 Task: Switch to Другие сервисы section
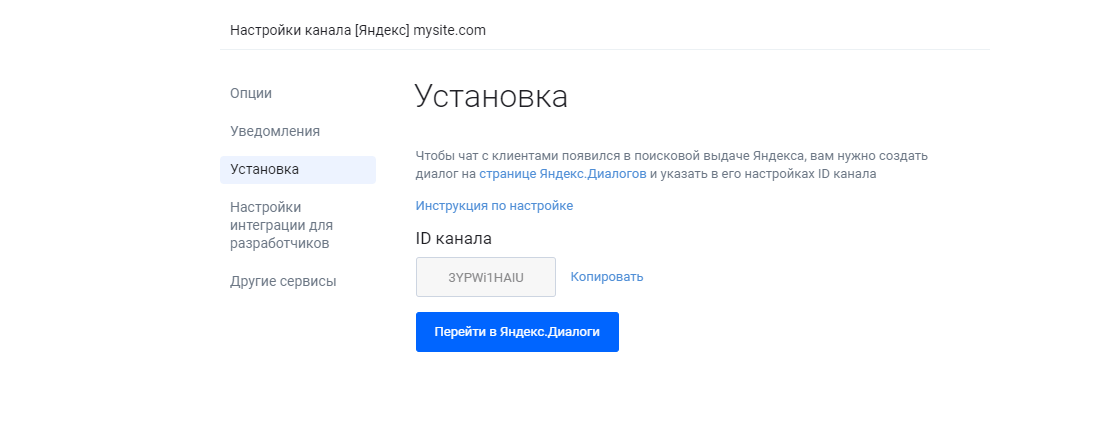[283, 282]
